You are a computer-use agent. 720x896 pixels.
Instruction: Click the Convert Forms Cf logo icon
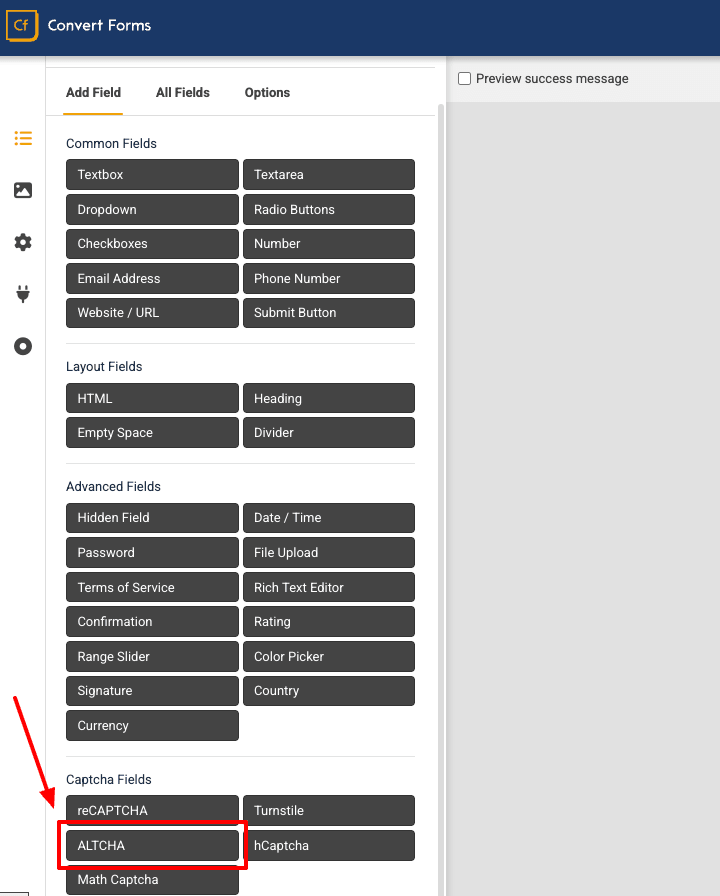pyautogui.click(x=22, y=26)
